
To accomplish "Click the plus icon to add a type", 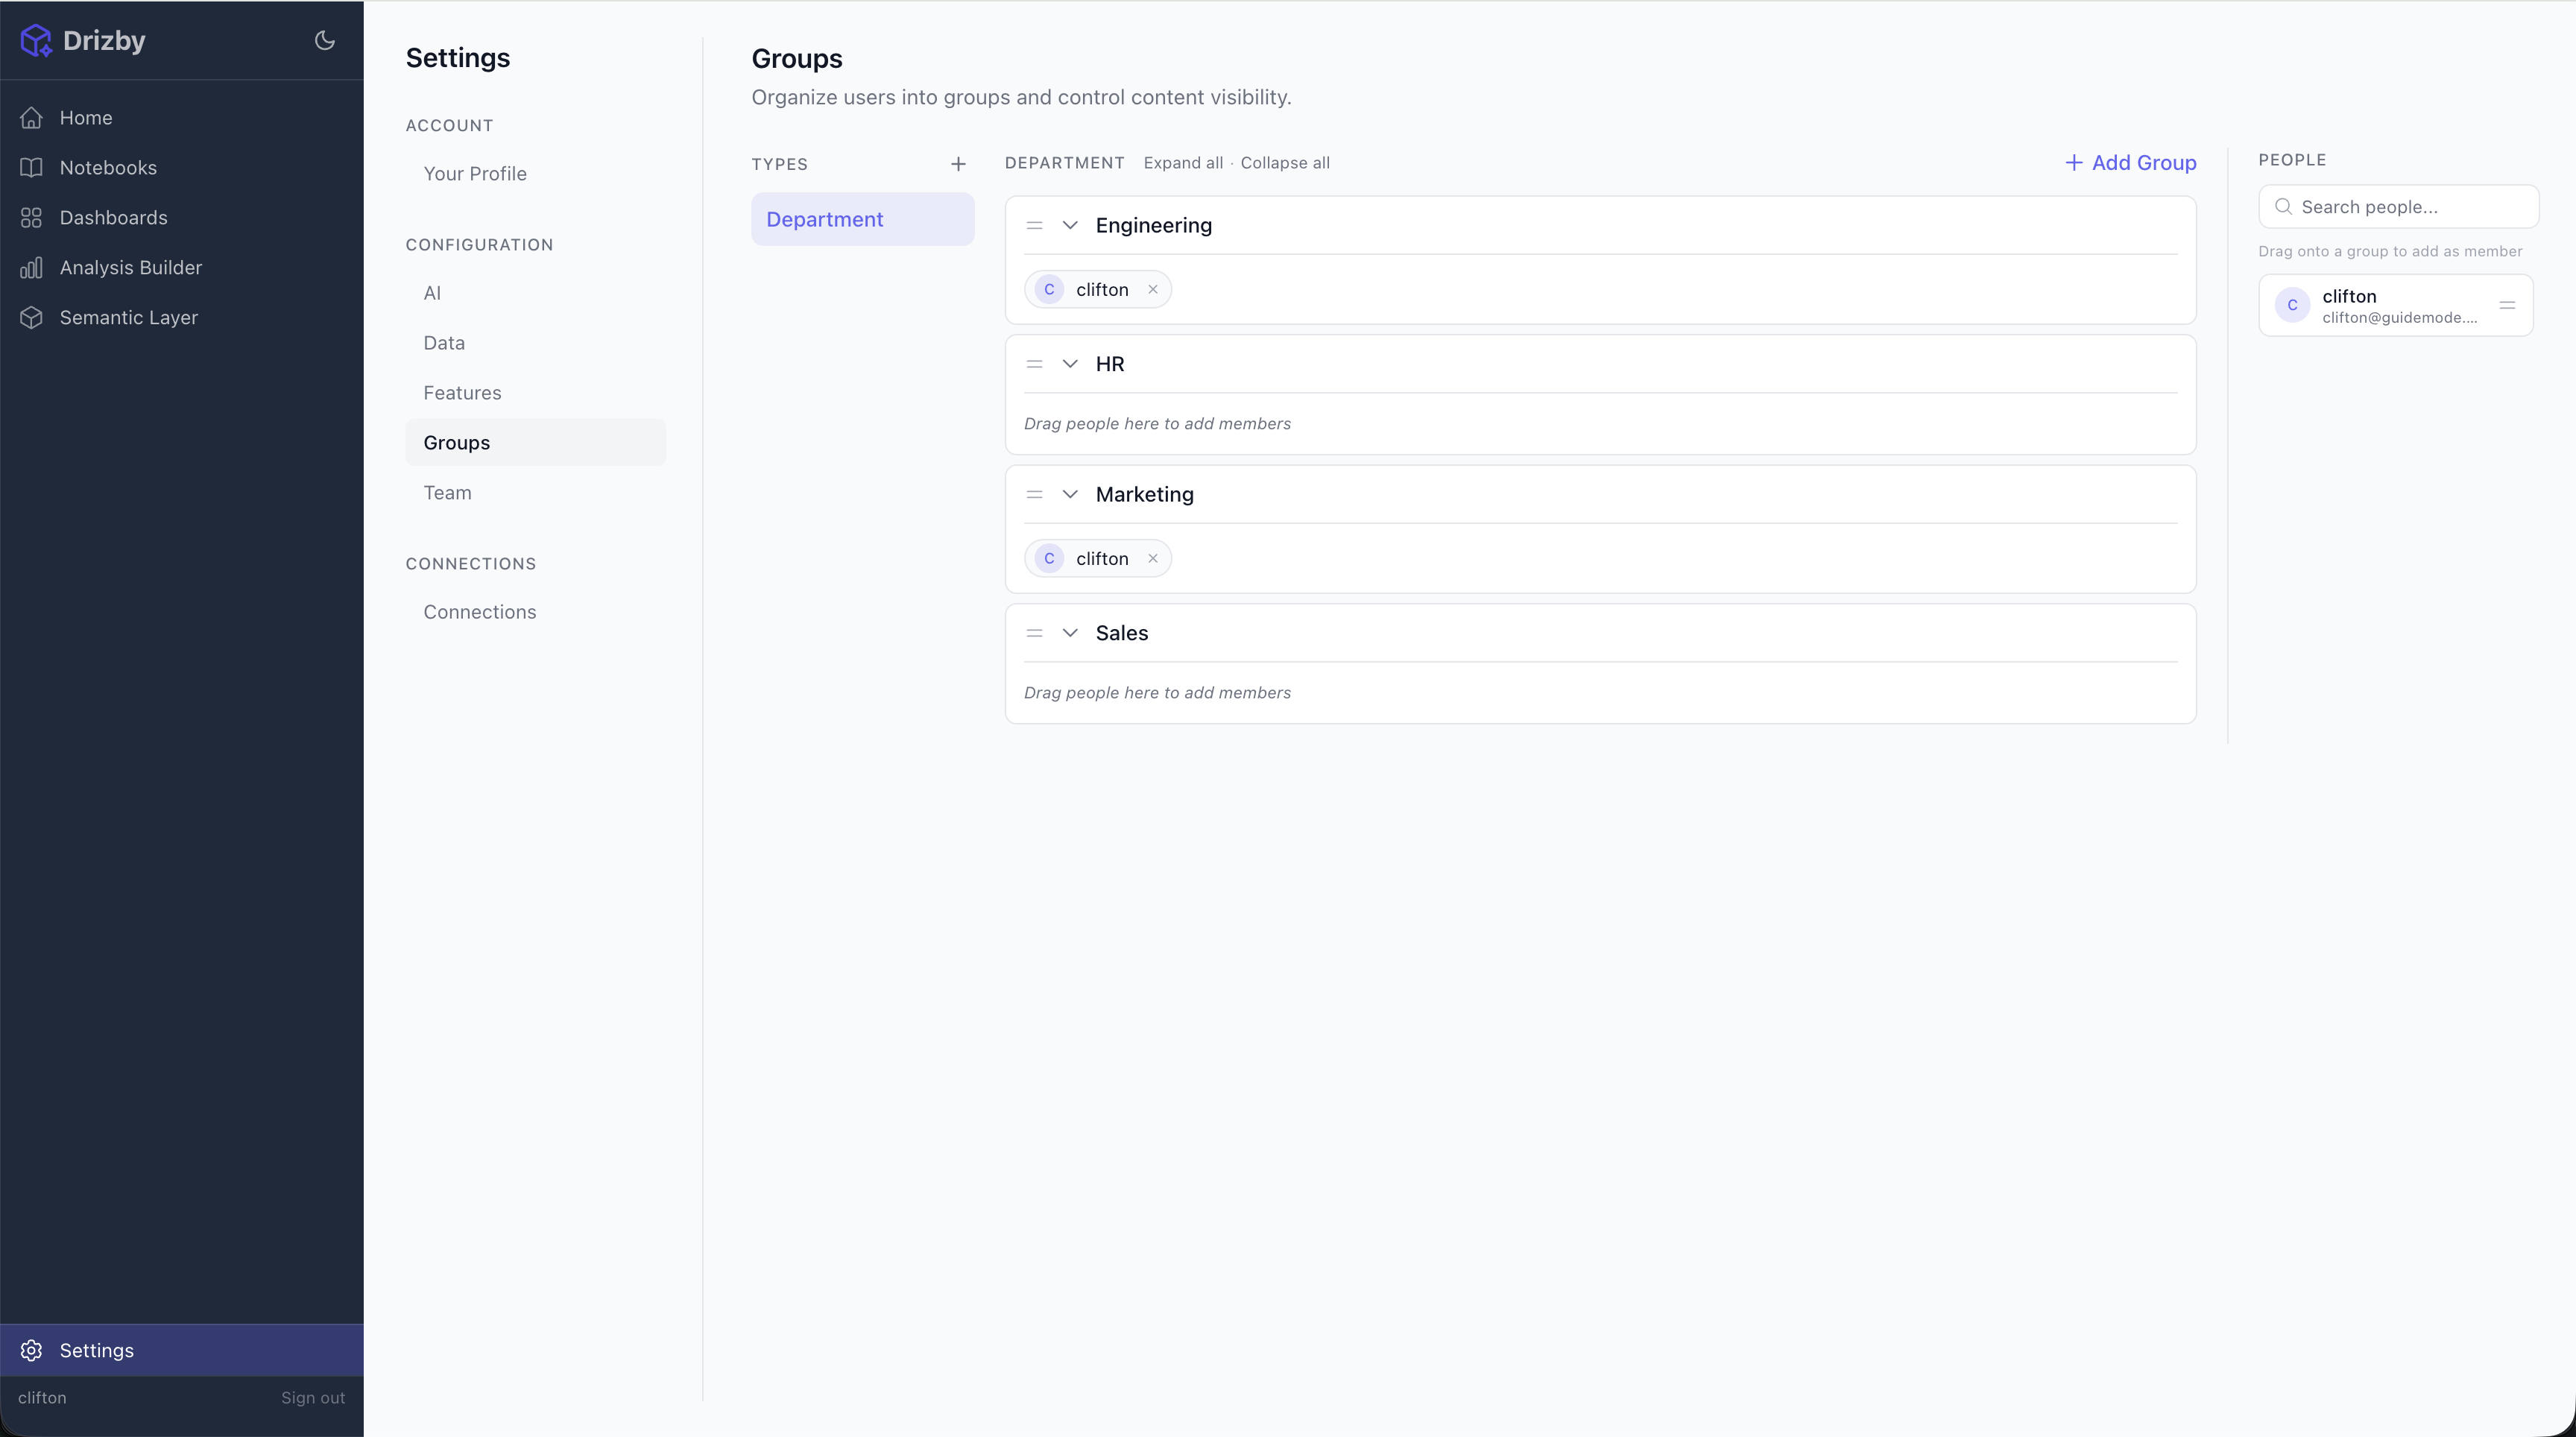I will coord(958,163).
